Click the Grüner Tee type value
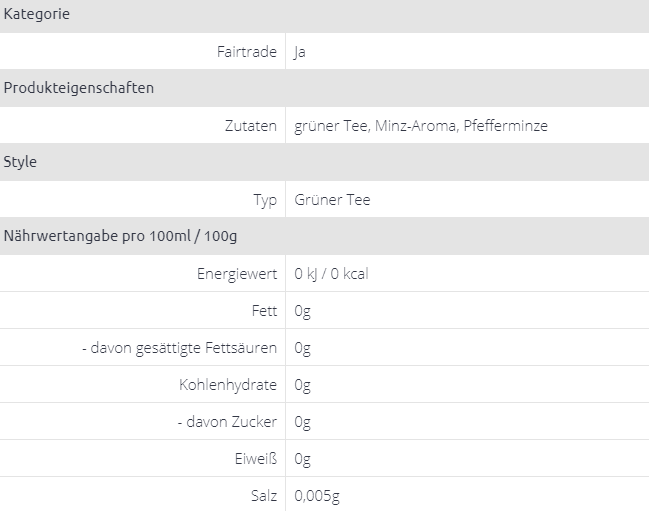The width and height of the screenshot is (649, 511). pos(332,200)
